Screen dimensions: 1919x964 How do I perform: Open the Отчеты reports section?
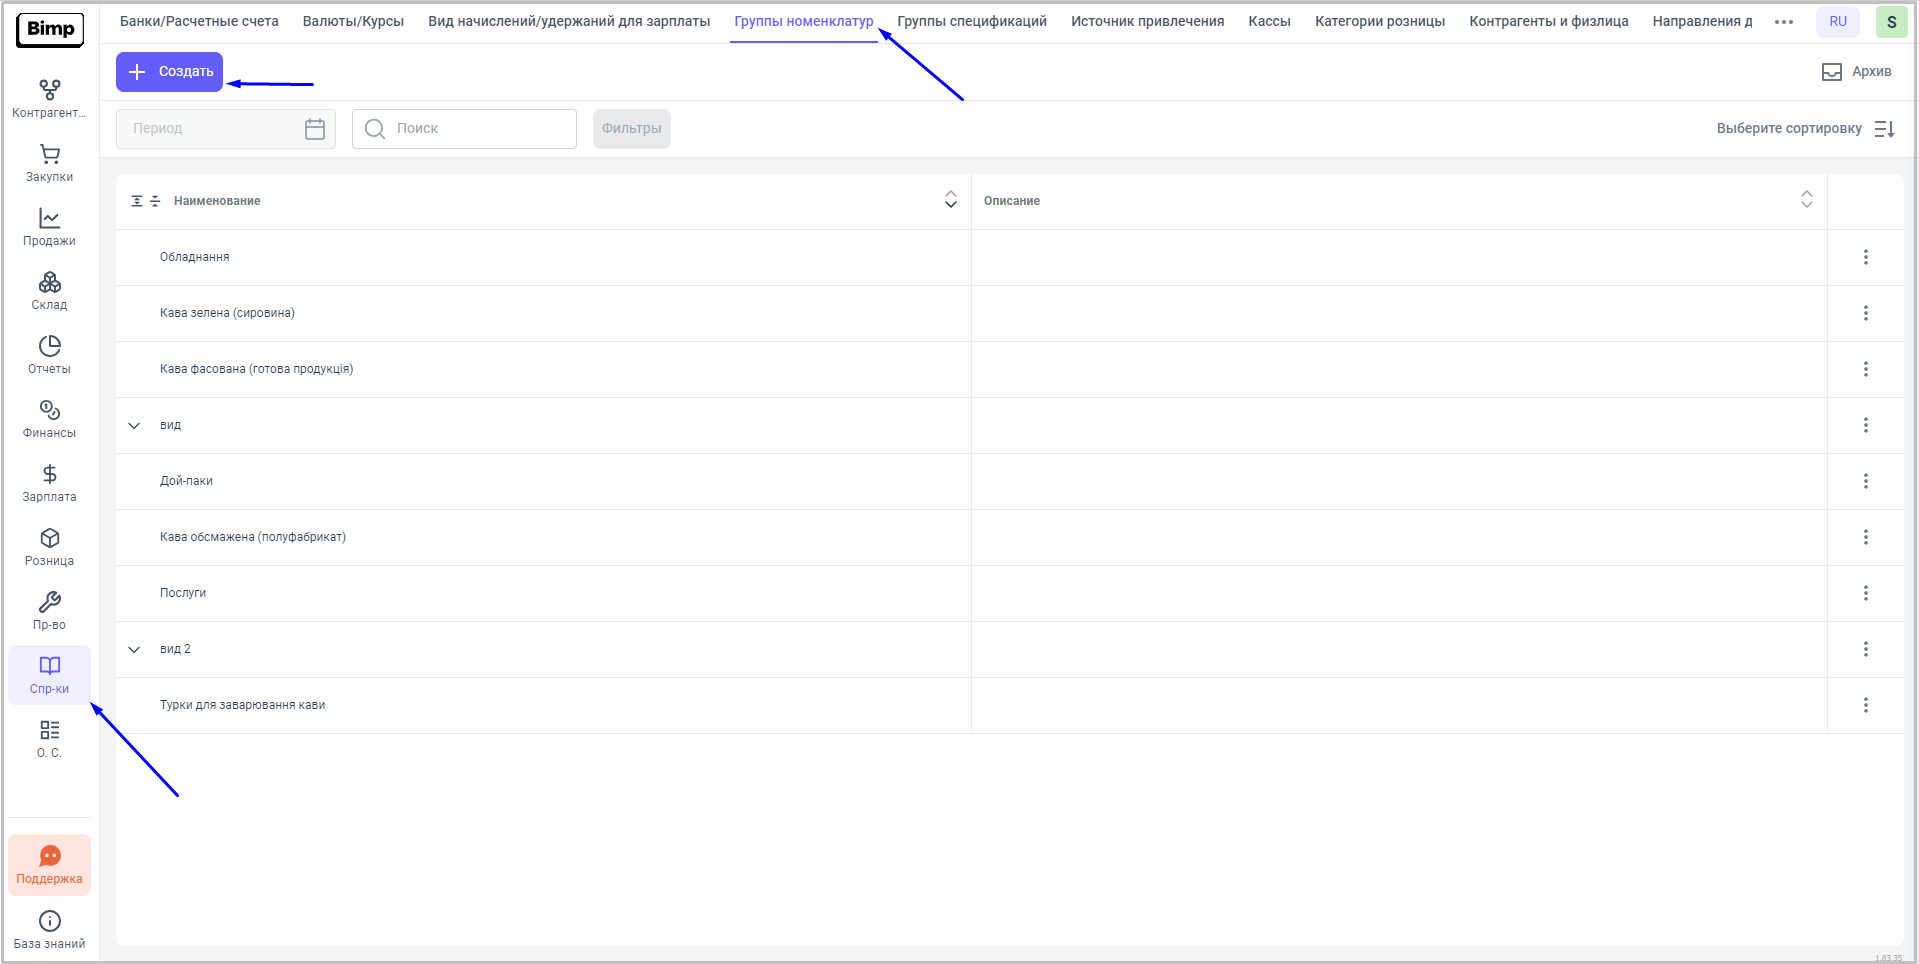pyautogui.click(x=49, y=356)
